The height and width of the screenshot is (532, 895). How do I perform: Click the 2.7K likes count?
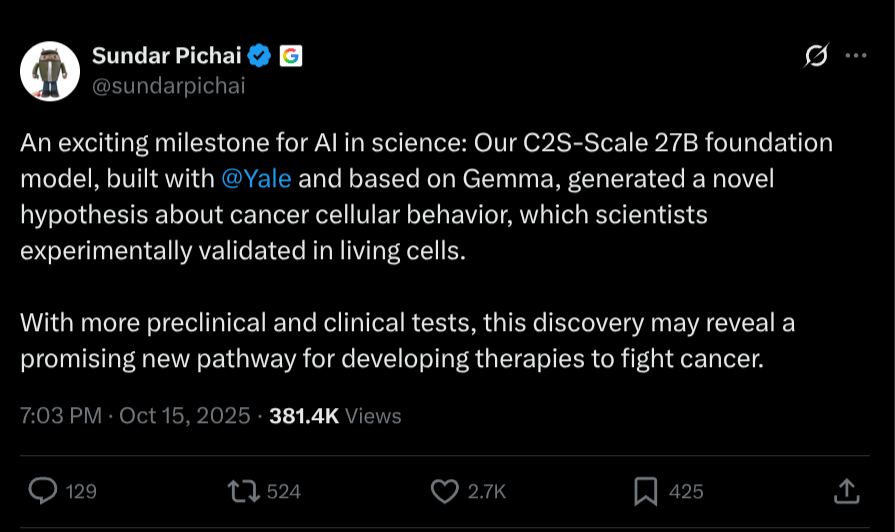(487, 491)
